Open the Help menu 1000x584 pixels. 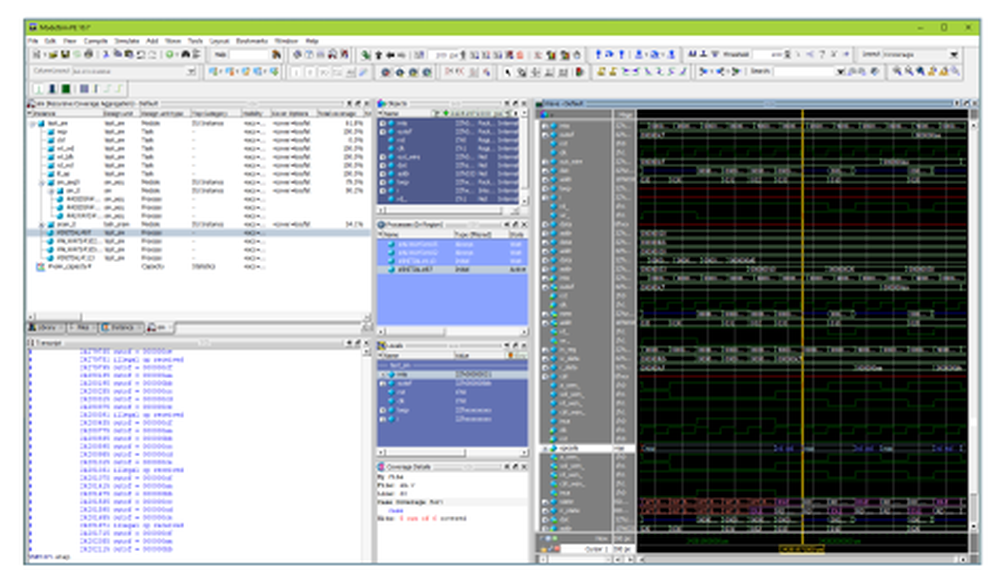tap(312, 41)
